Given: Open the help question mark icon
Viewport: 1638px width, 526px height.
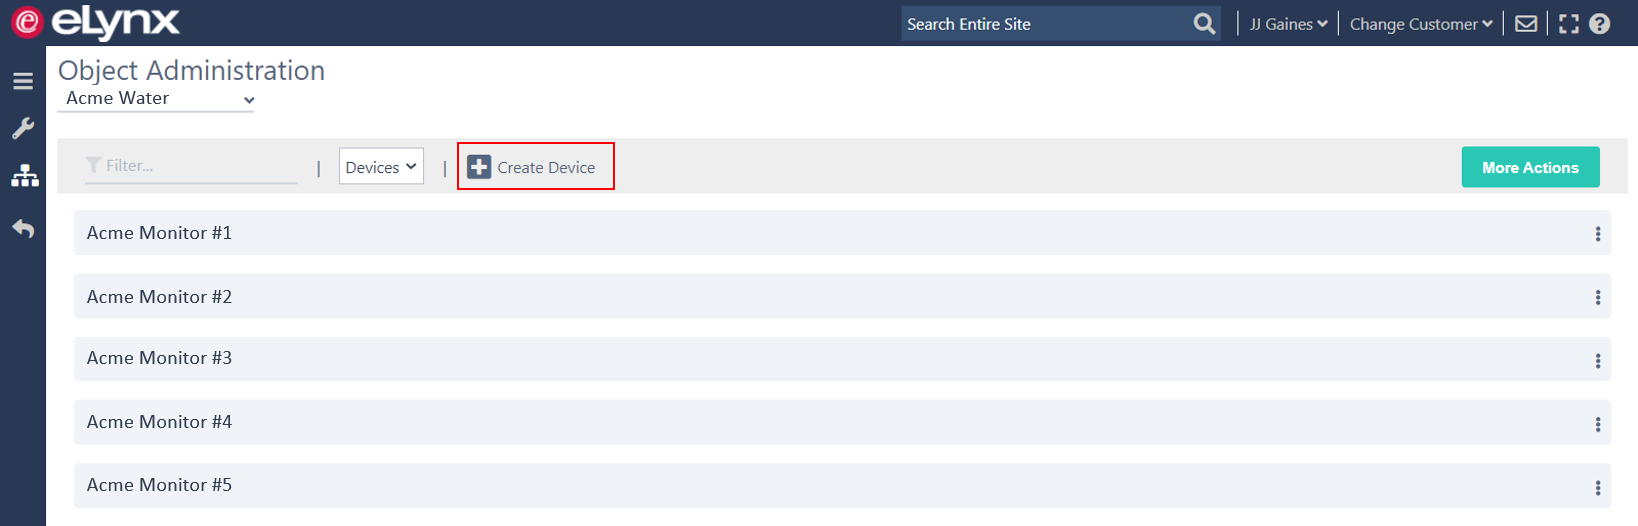Looking at the screenshot, I should coord(1600,23).
